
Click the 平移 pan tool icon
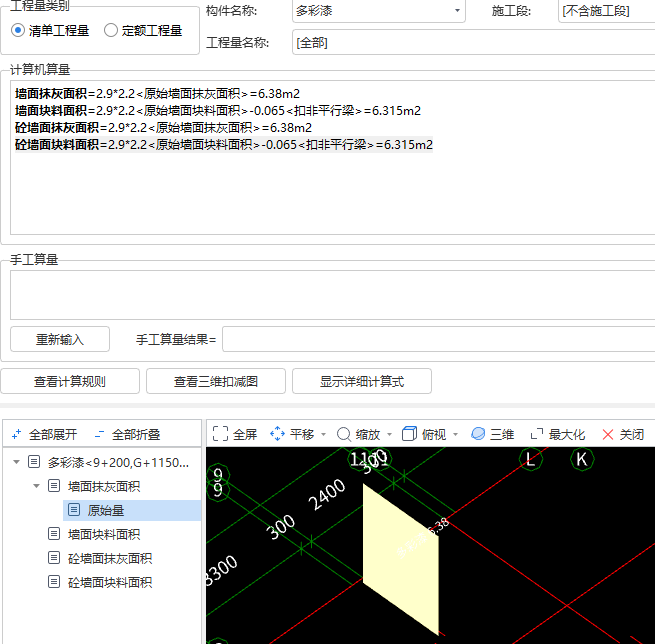[277, 434]
